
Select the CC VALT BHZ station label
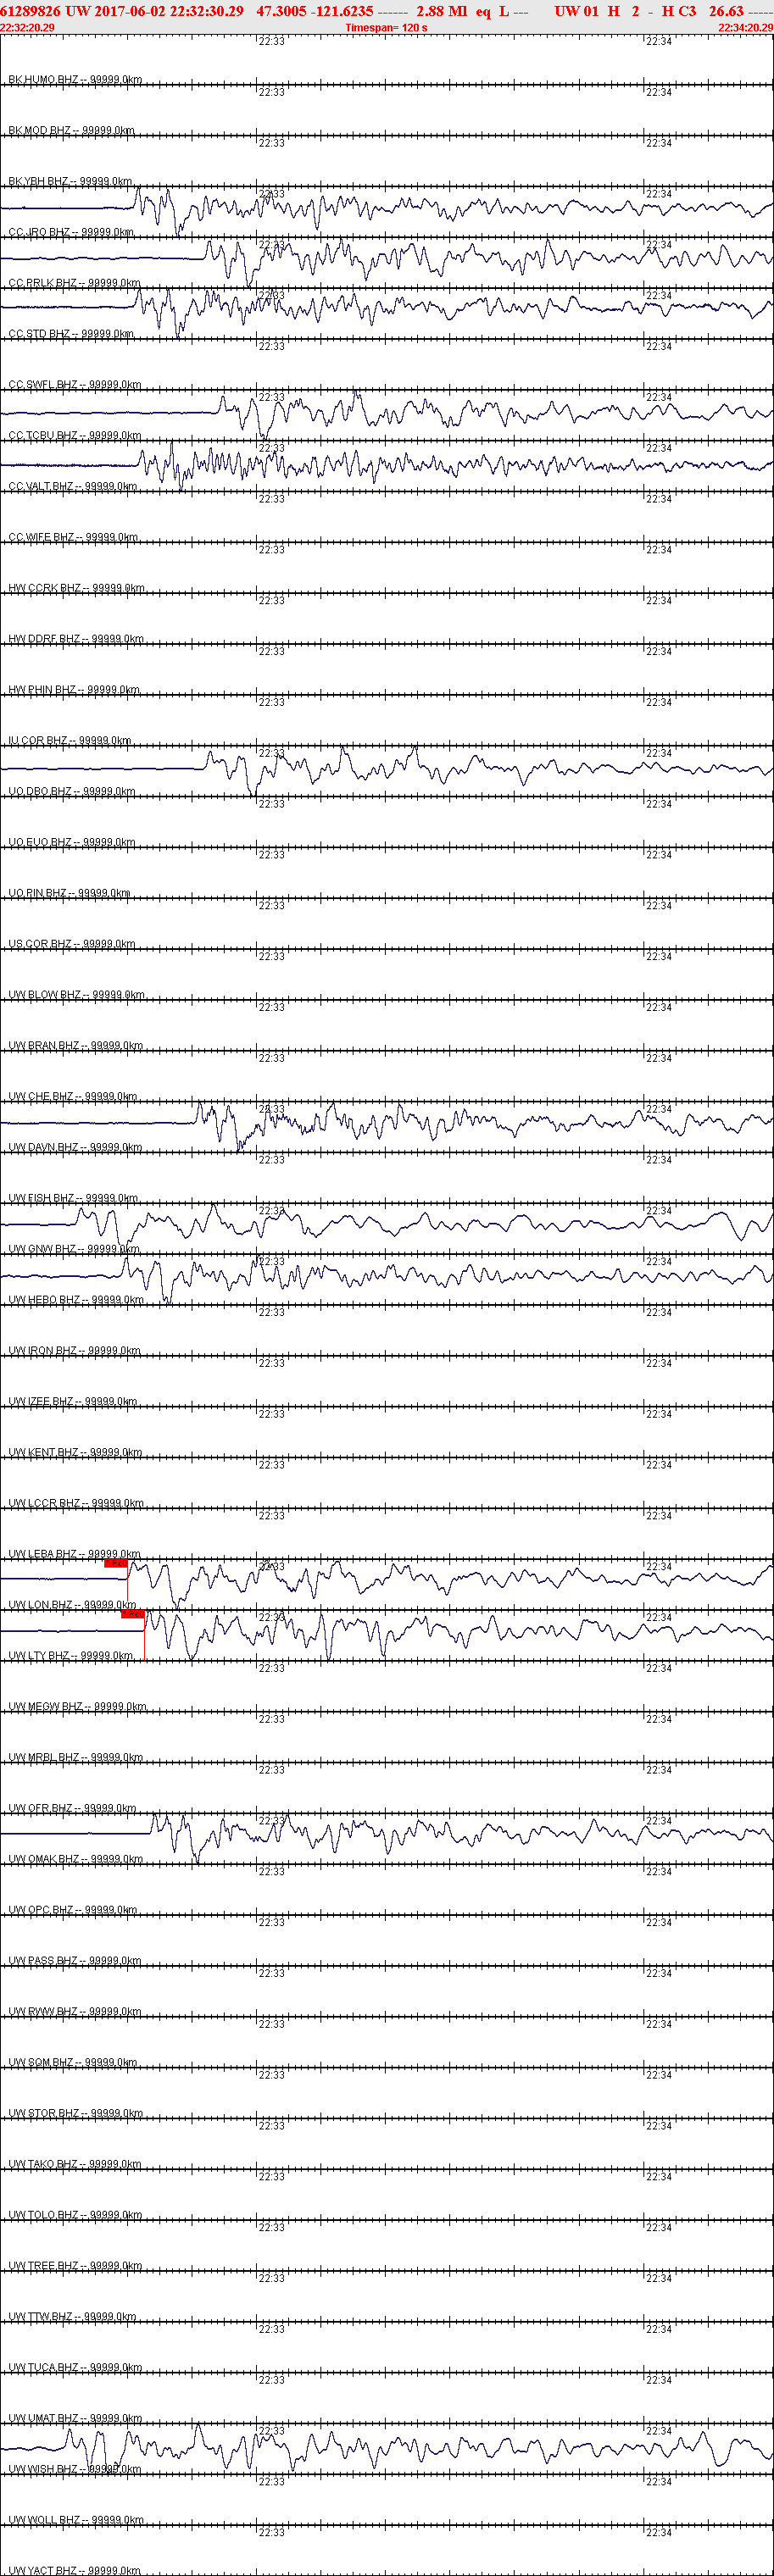tap(73, 486)
